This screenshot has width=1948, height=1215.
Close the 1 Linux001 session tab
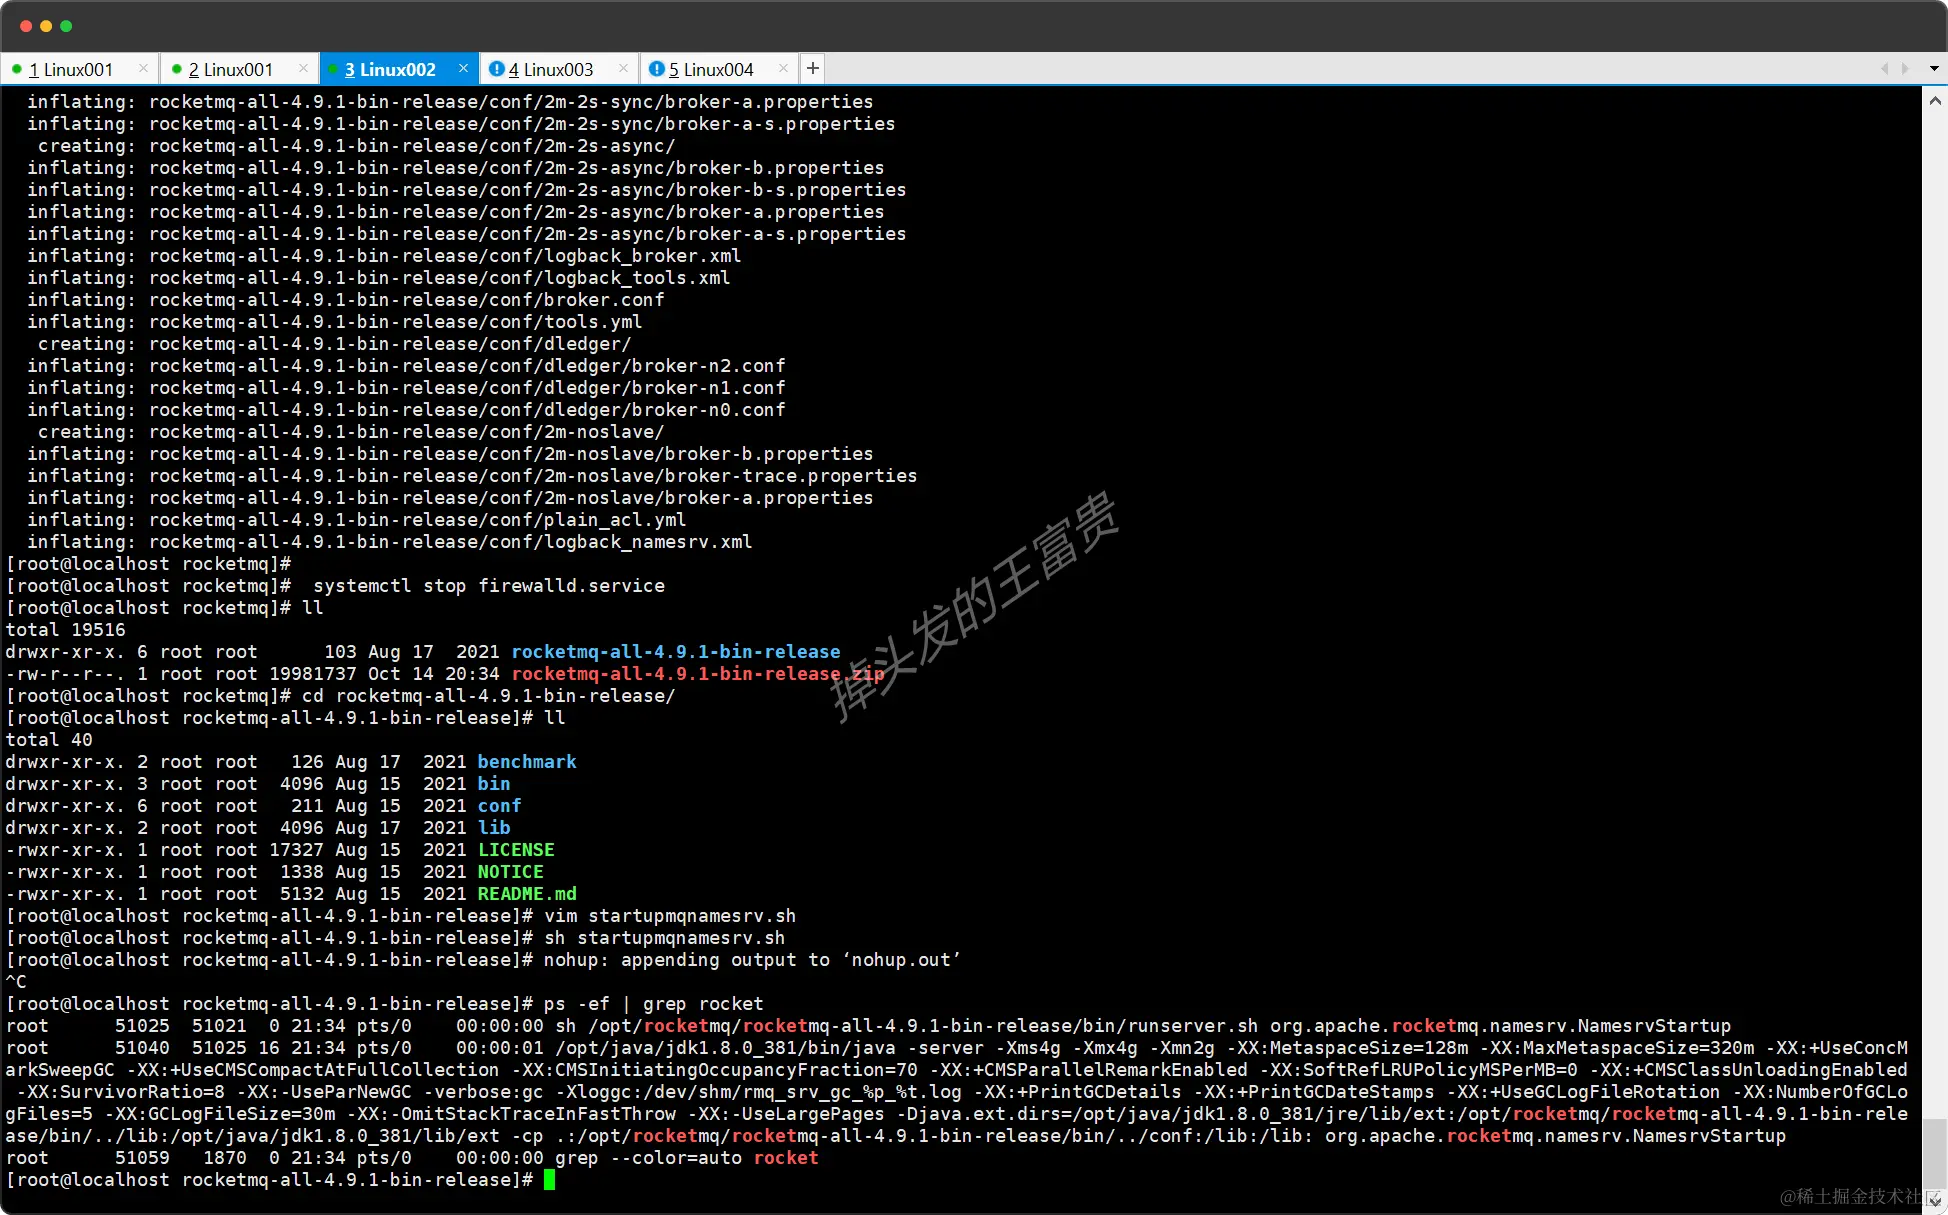coord(143,69)
